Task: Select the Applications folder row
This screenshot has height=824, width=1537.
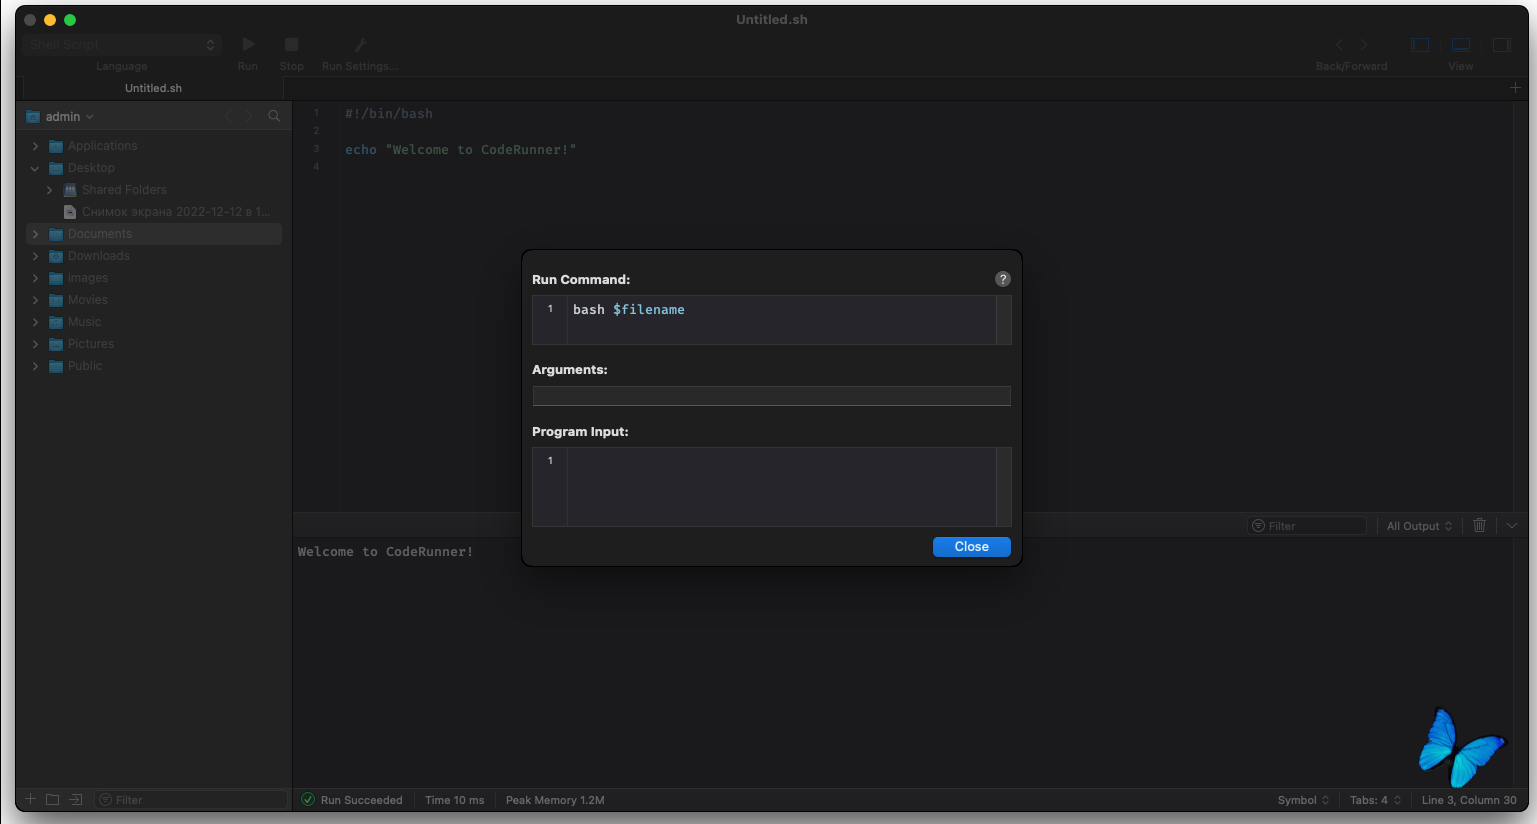Action: [154, 146]
